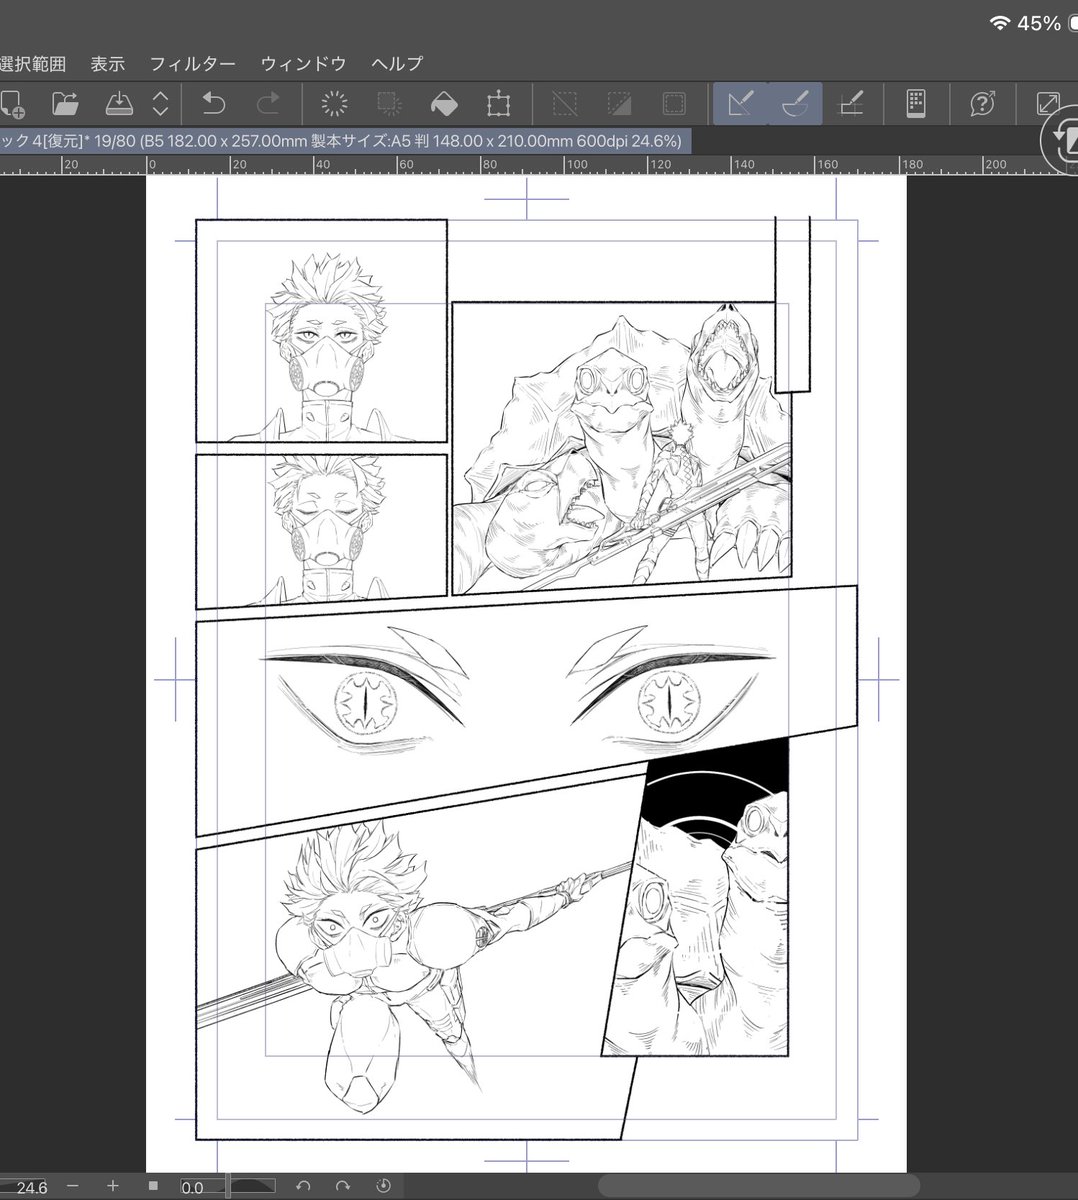Viewport: 1078px width, 1200px height.
Task: Click the expand canvas fullscreen icon
Action: [x=1048, y=104]
